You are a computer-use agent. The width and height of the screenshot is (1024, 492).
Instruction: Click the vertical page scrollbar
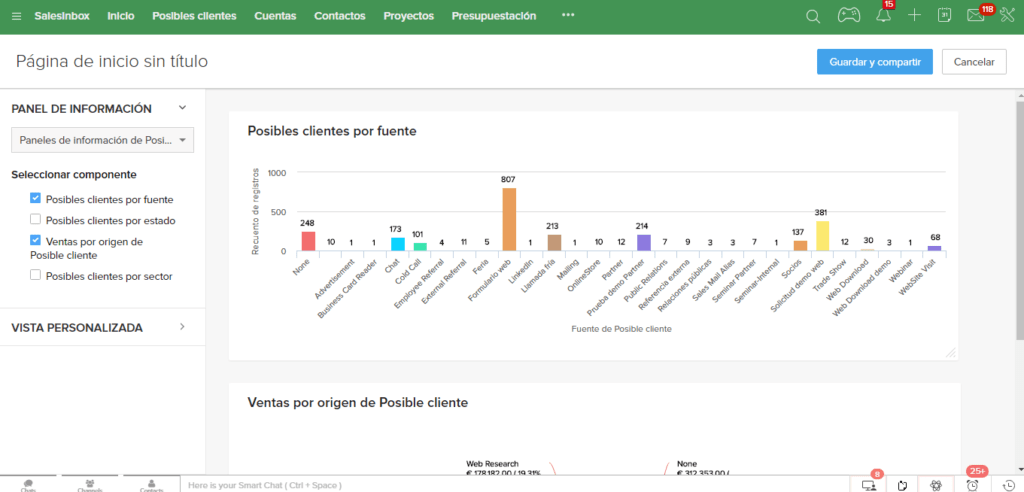1019,219
